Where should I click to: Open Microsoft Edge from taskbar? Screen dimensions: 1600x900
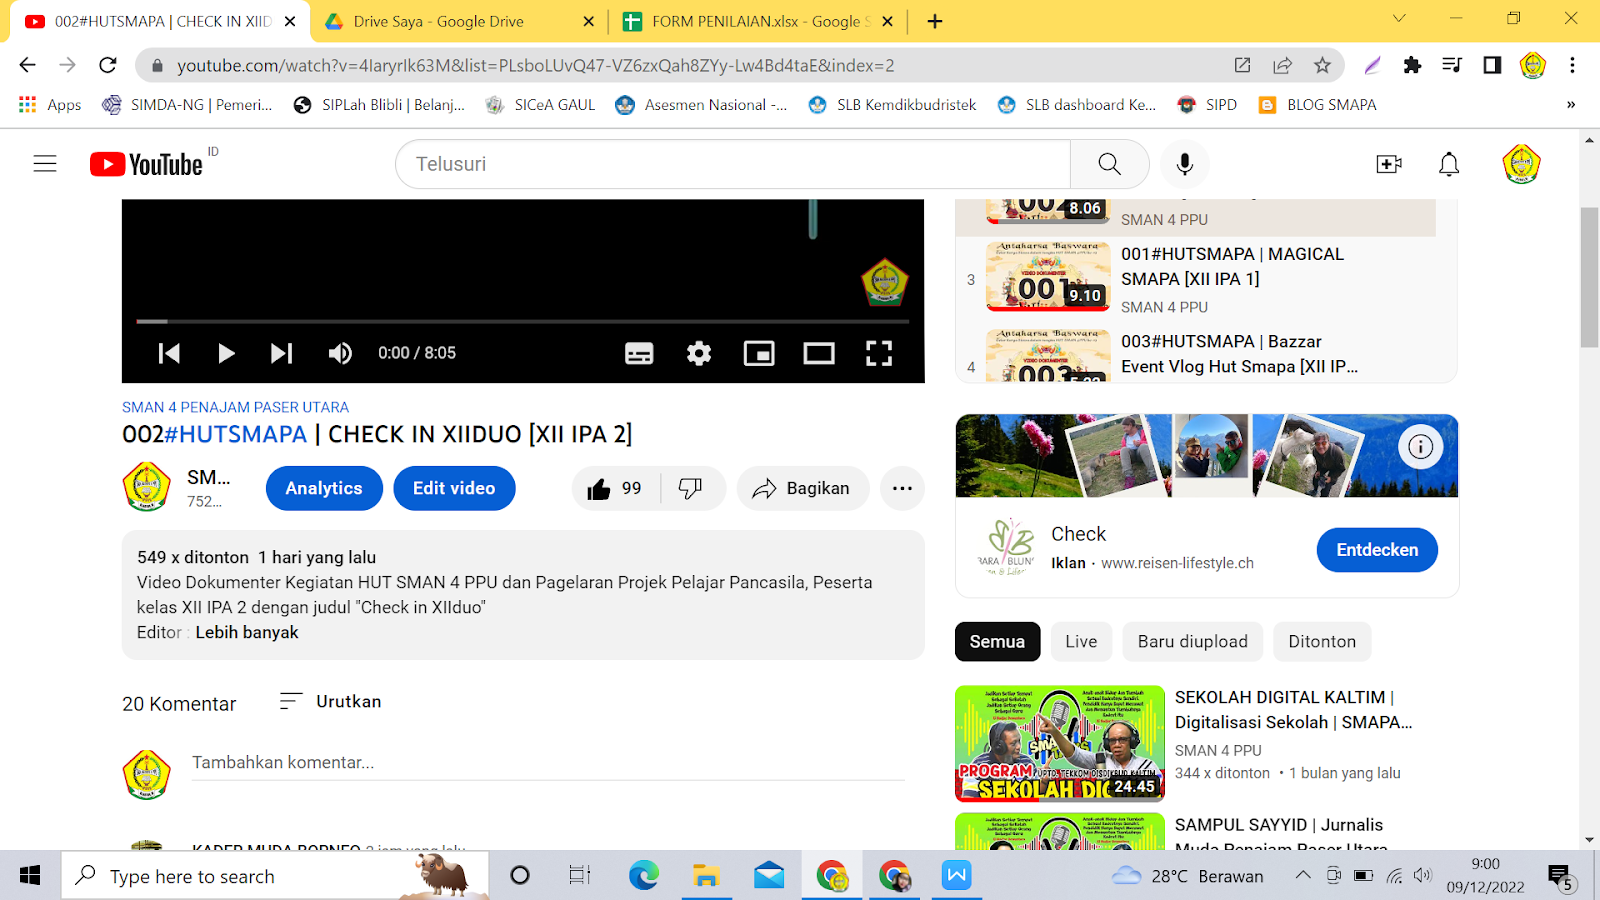click(x=644, y=876)
